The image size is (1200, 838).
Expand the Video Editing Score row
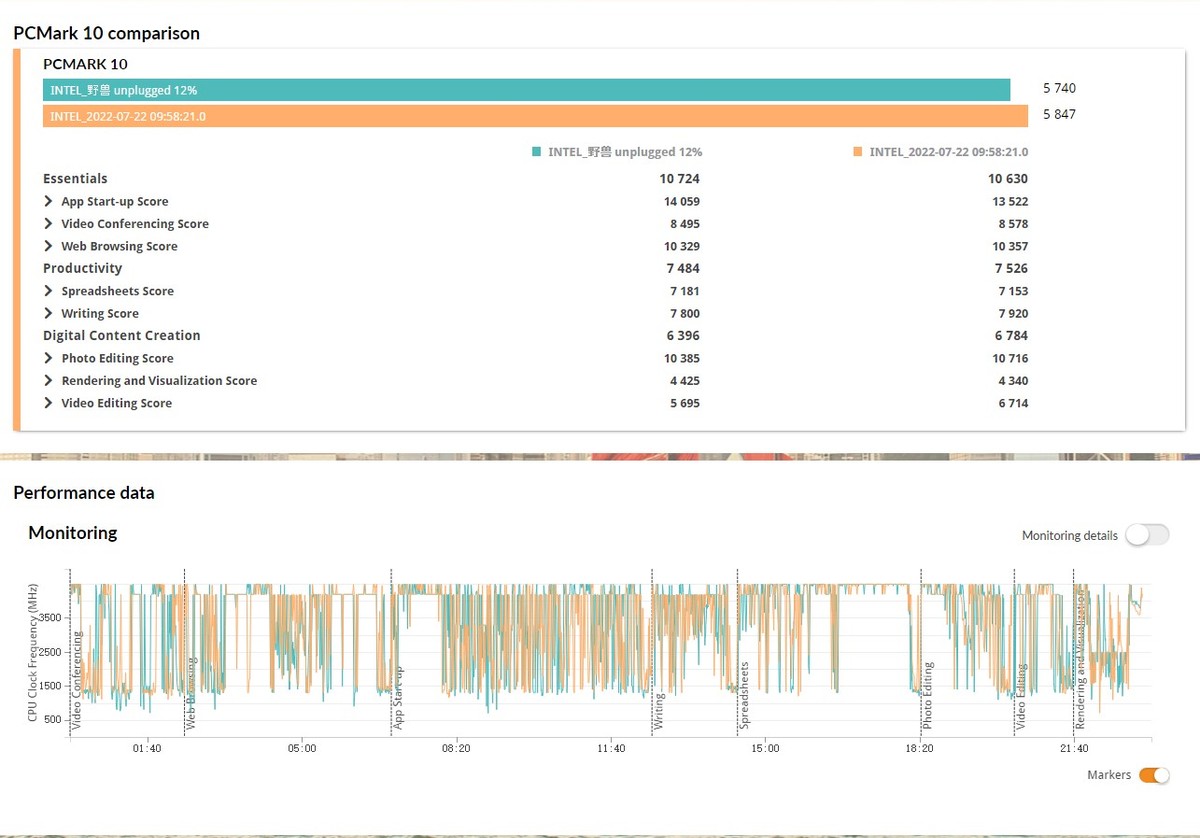click(48, 403)
